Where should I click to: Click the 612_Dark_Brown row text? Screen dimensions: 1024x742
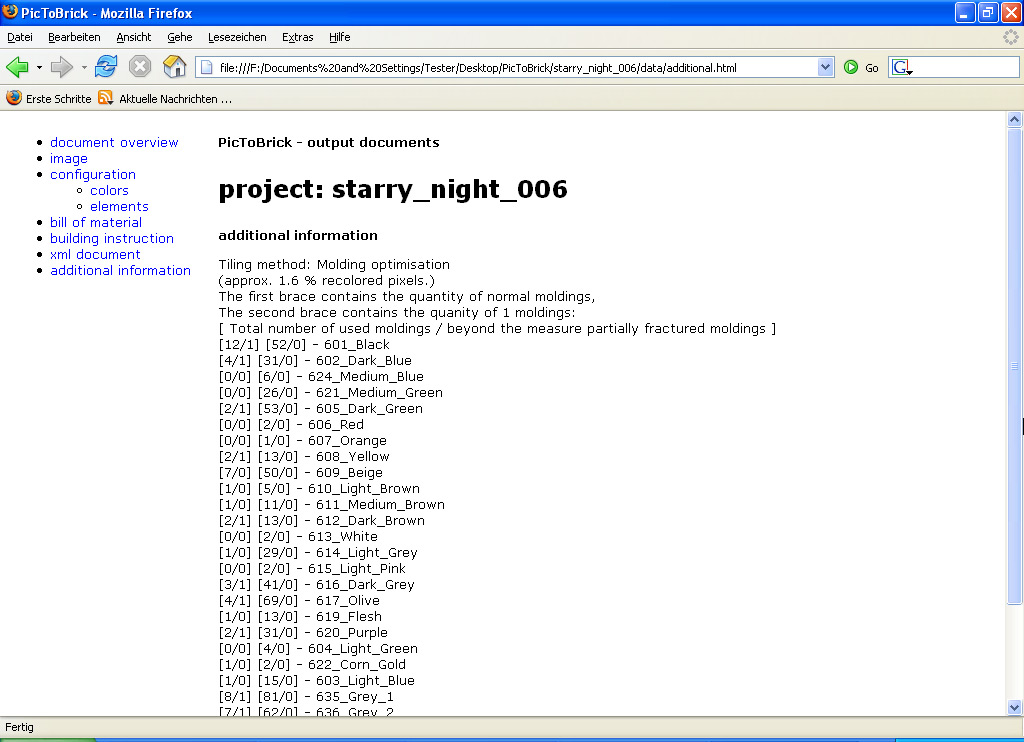click(x=321, y=521)
